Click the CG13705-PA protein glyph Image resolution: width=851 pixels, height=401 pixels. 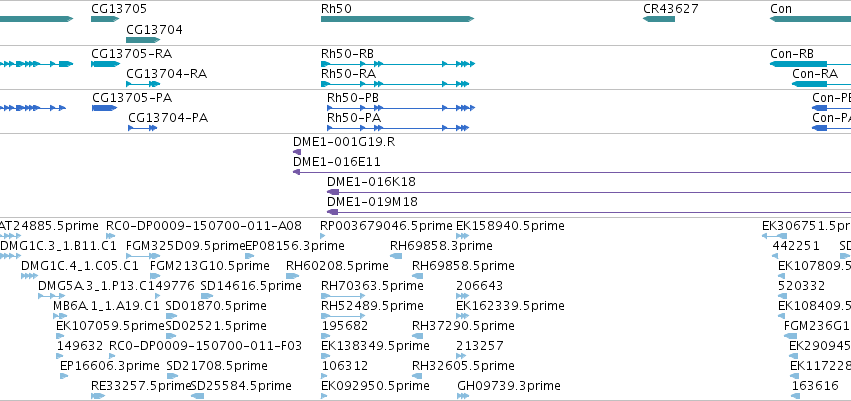click(105, 108)
